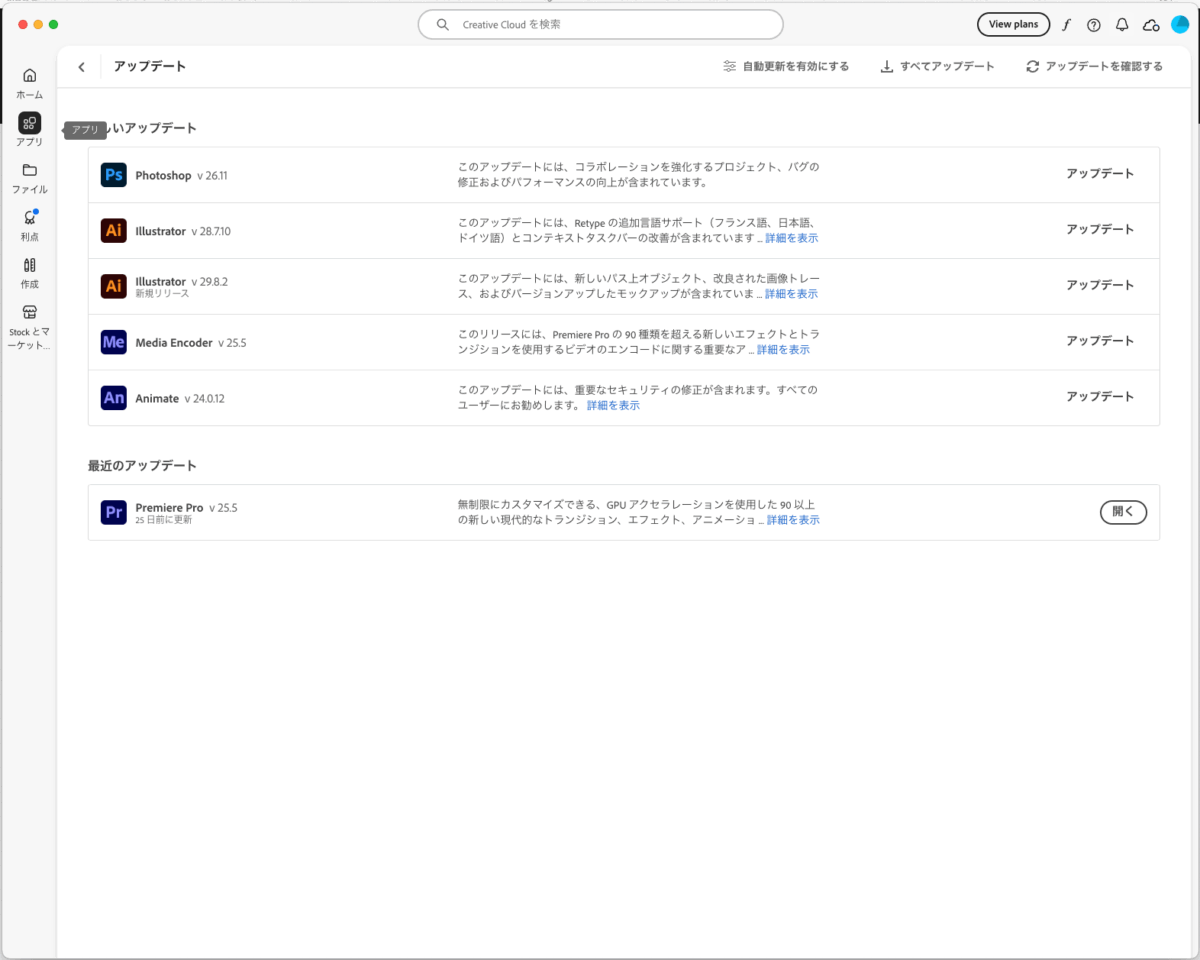Click the fonts f icon in header

point(1066,25)
